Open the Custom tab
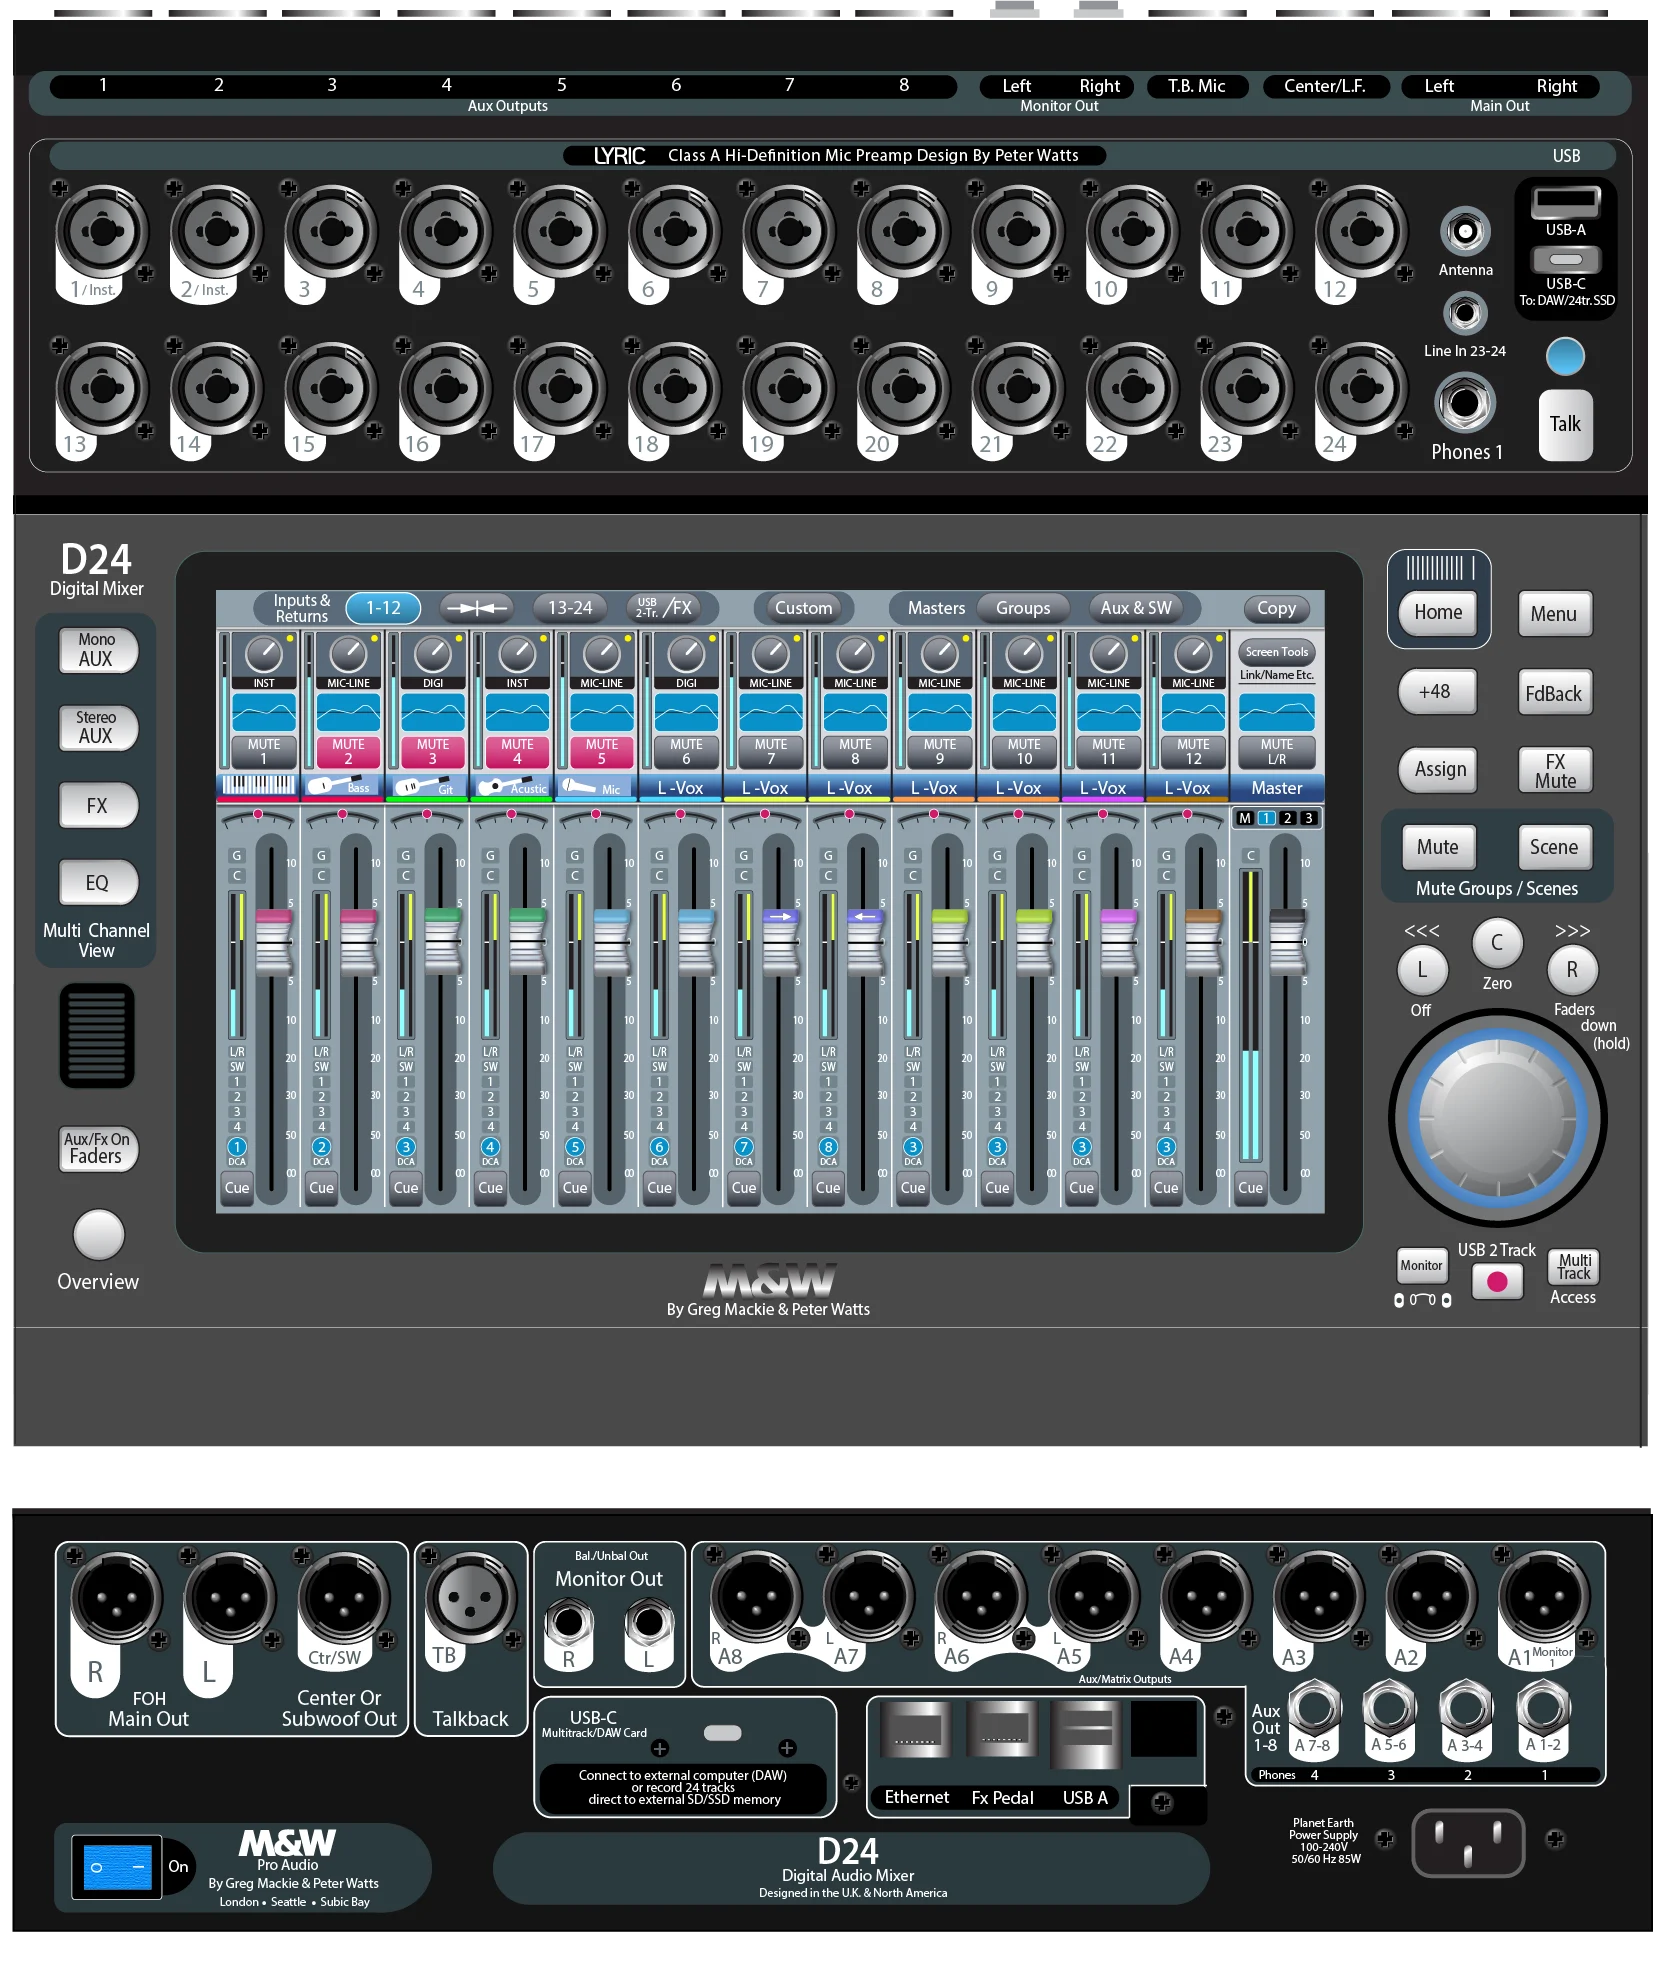 [803, 607]
